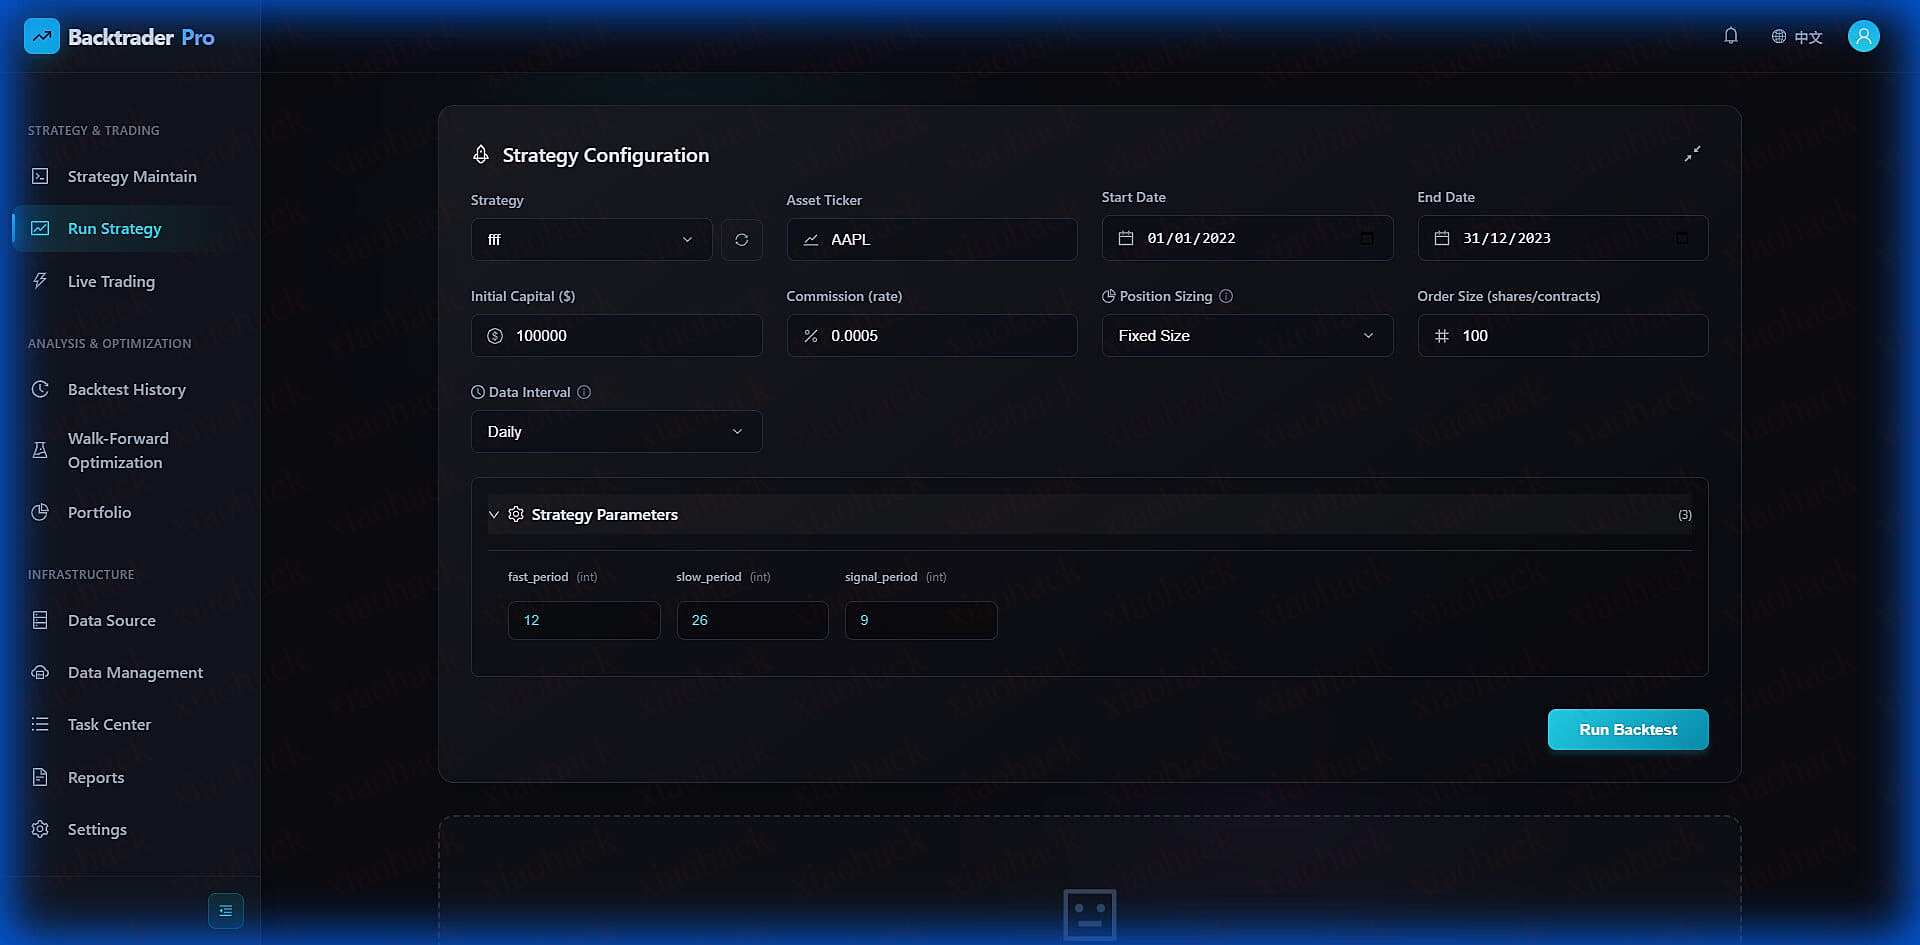Image resolution: width=1920 pixels, height=945 pixels.
Task: Toggle the Strategy Configuration expand arrow
Action: click(1694, 154)
